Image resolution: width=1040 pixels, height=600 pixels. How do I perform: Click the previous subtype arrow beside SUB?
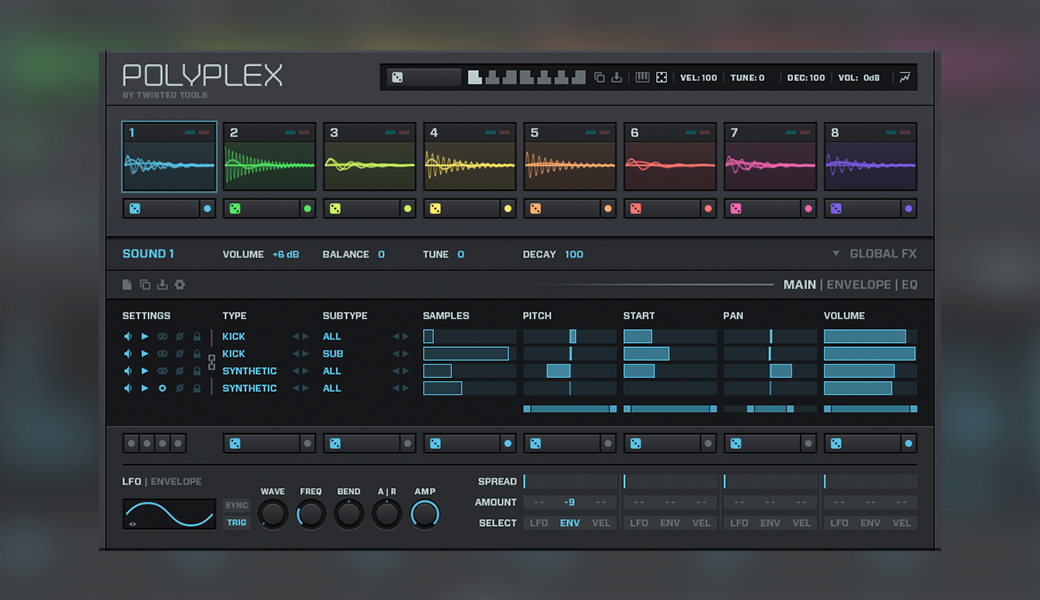(396, 354)
